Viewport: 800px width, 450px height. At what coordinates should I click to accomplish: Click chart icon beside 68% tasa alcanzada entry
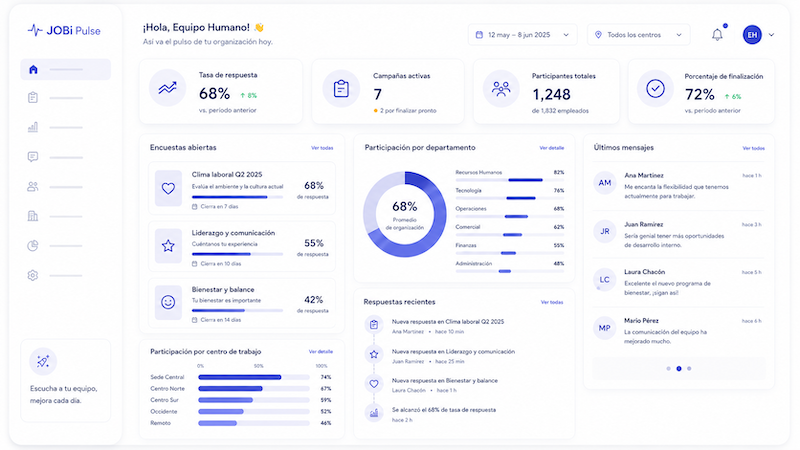374,413
